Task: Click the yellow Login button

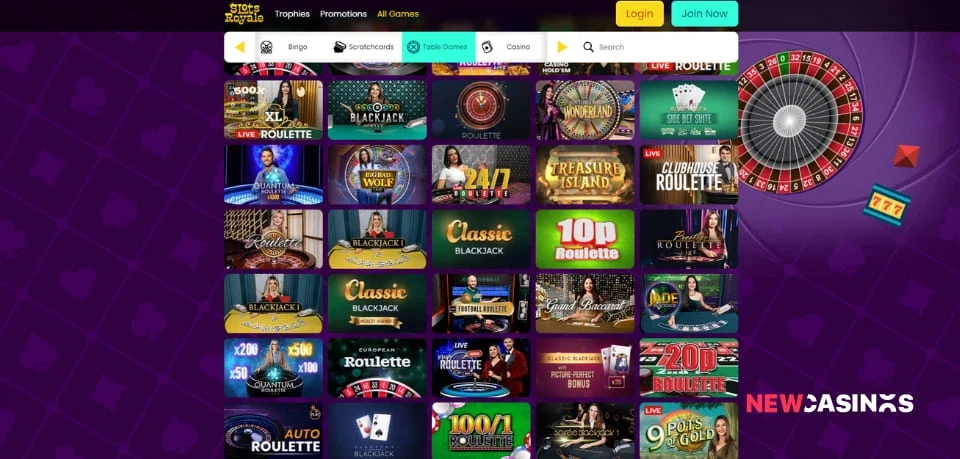Action: click(640, 13)
